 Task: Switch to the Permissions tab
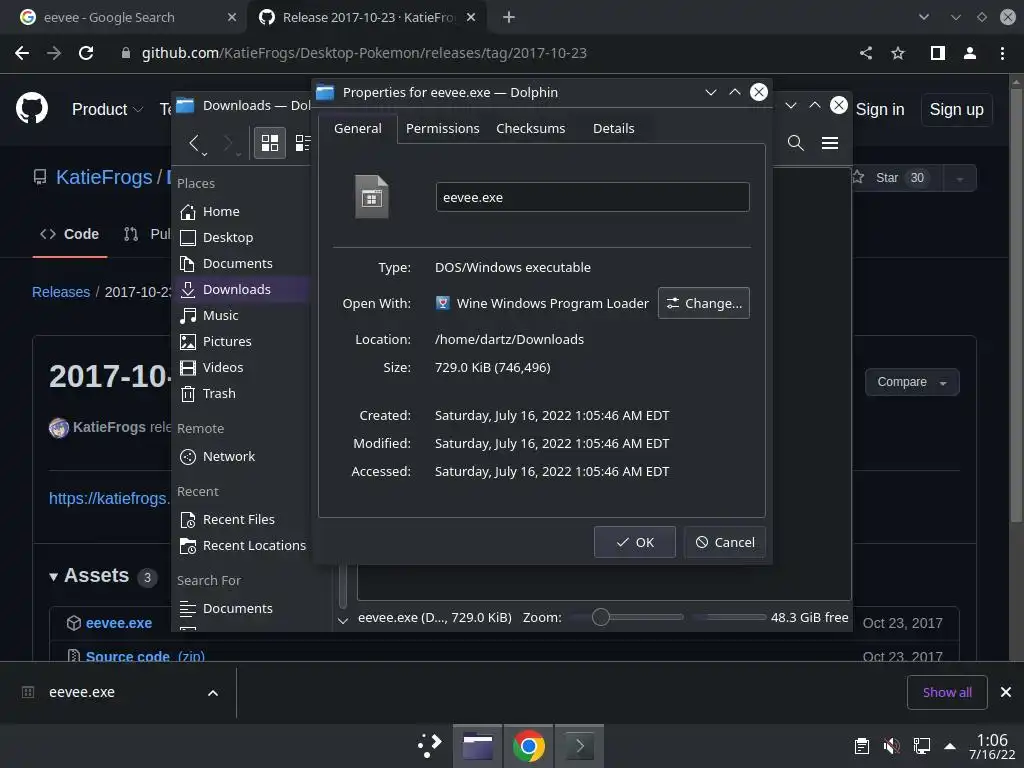(442, 128)
